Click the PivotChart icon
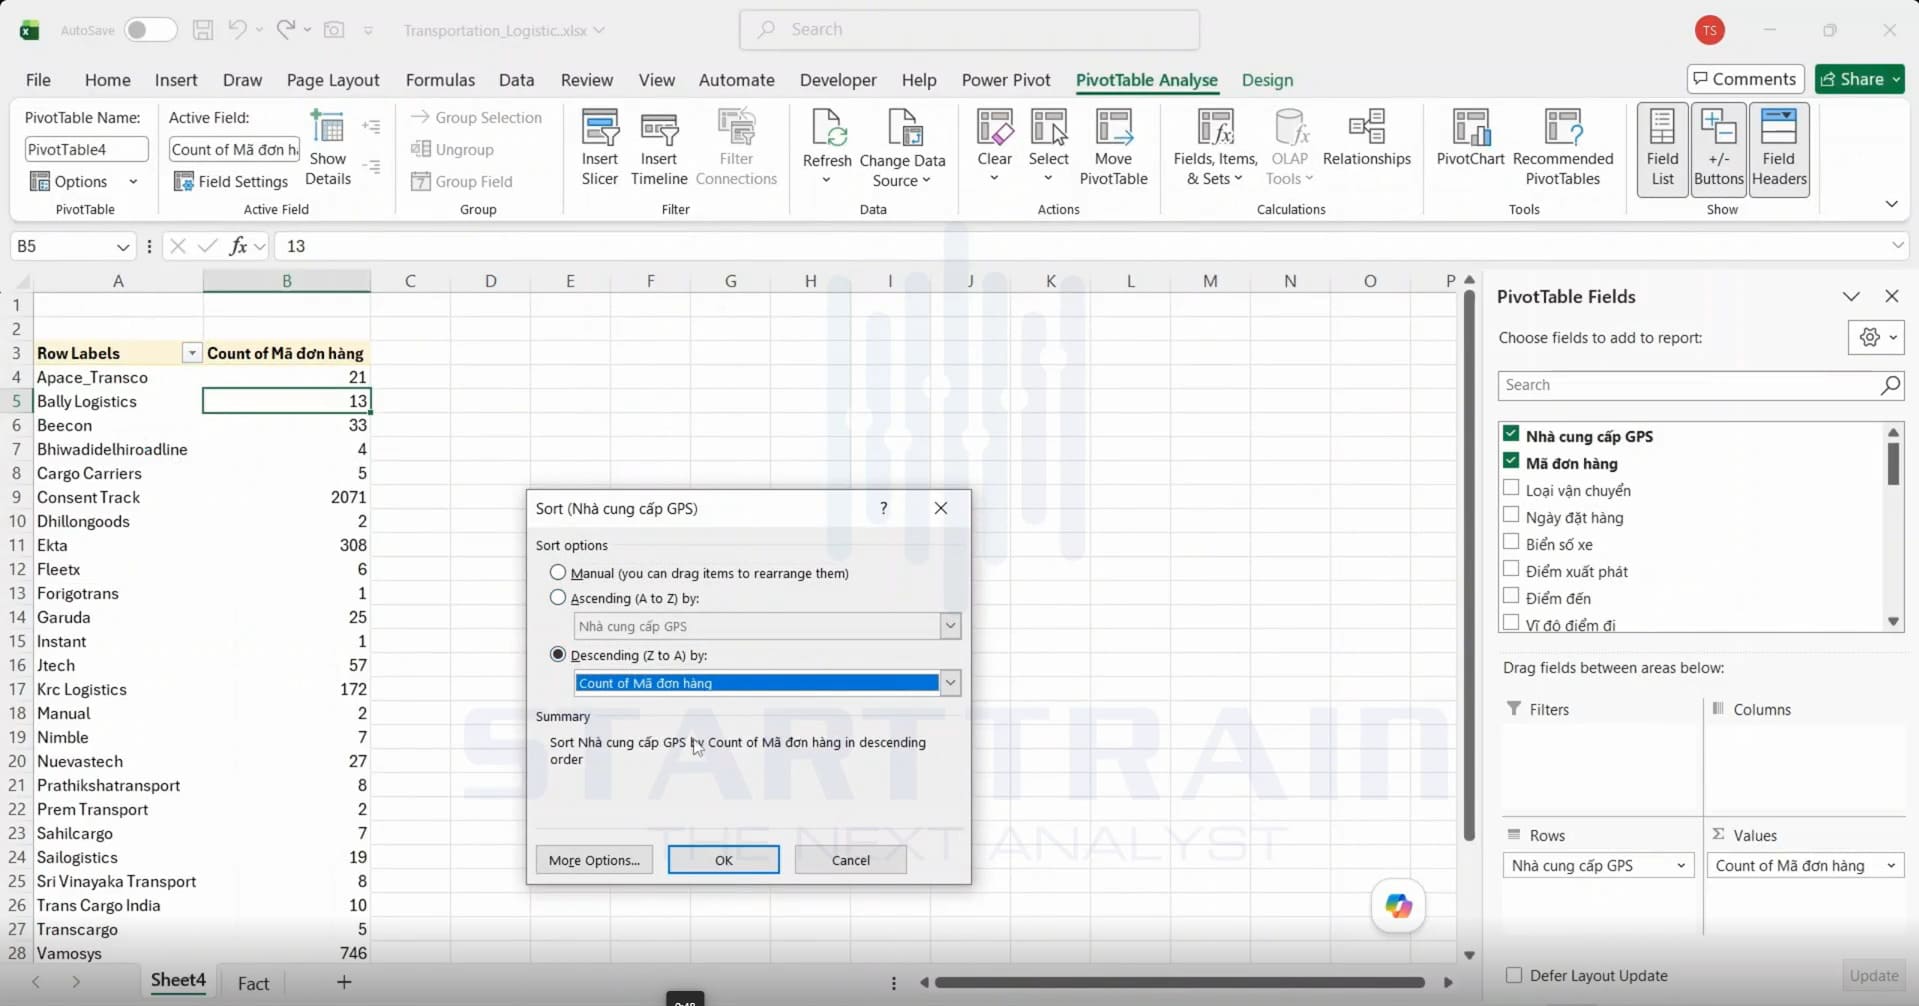Image resolution: width=1919 pixels, height=1006 pixels. (1470, 128)
